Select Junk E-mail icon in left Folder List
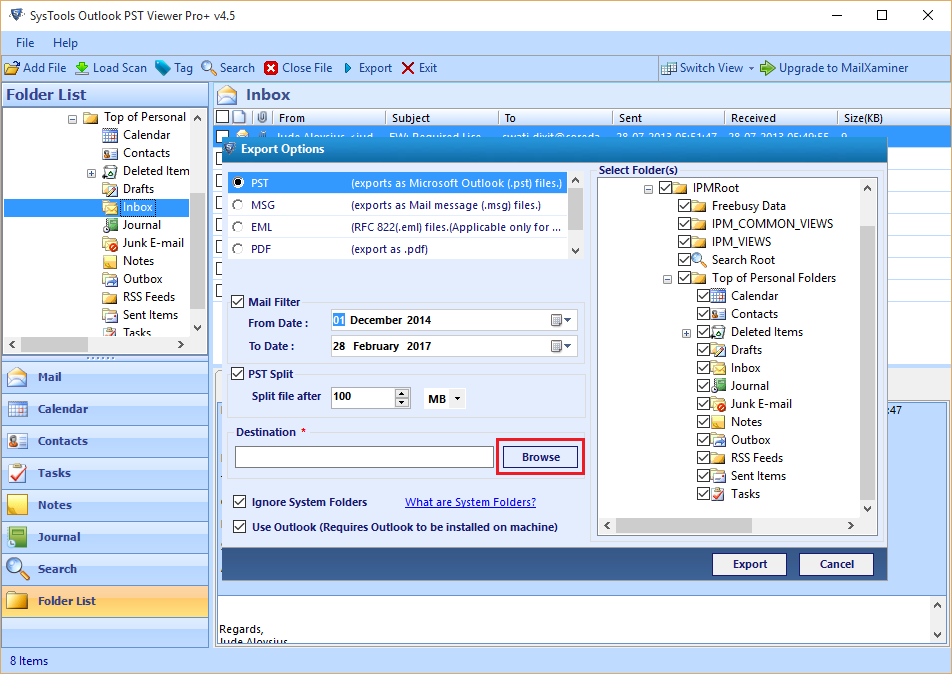The image size is (952, 674). pyautogui.click(x=110, y=243)
